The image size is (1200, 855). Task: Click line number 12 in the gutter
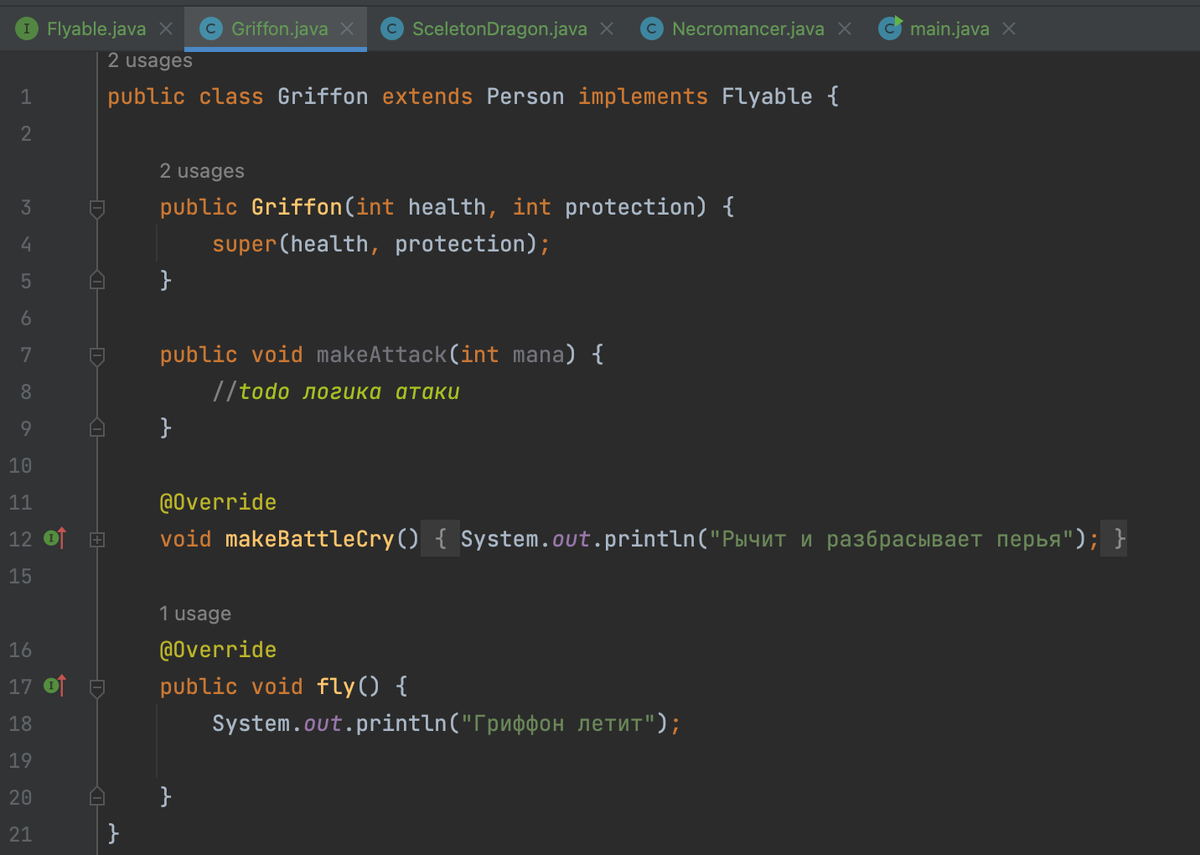point(20,539)
